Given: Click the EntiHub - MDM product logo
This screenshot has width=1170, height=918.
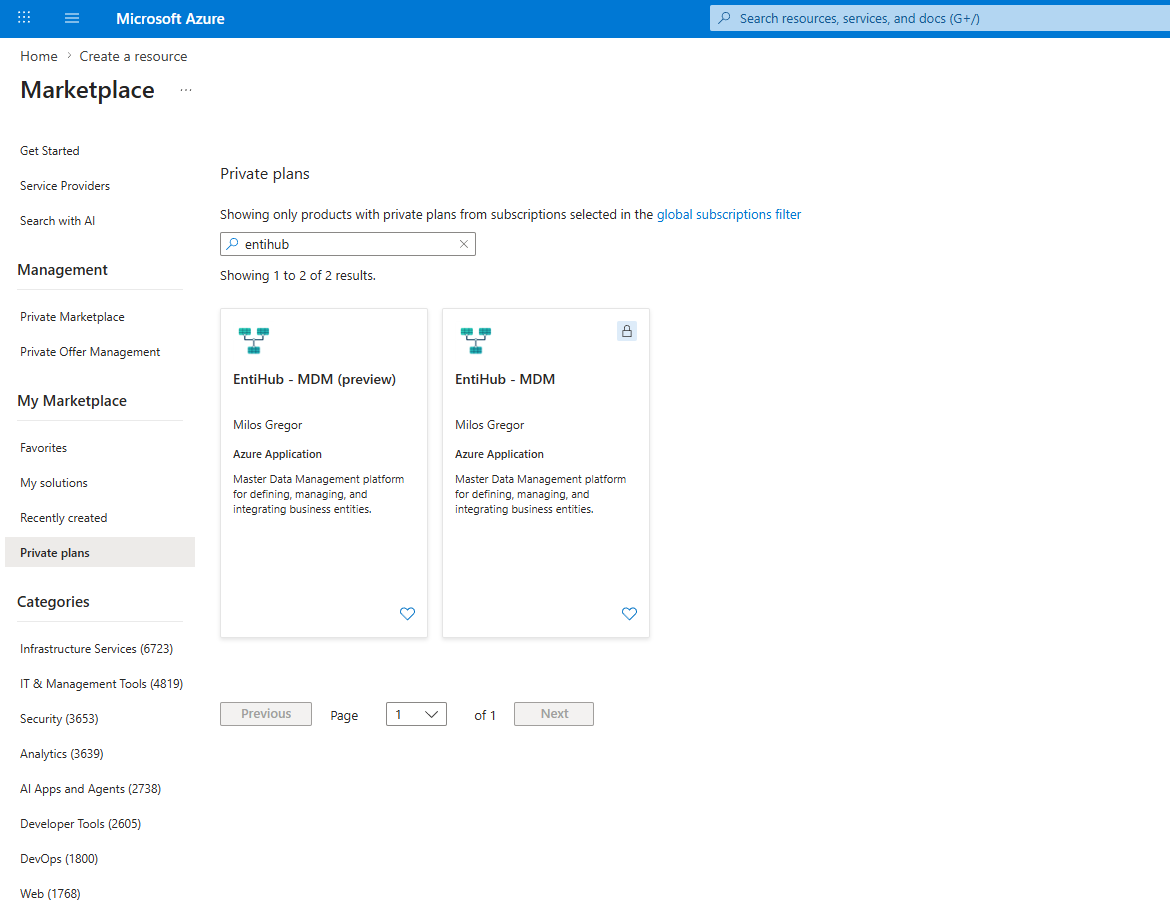Looking at the screenshot, I should (x=476, y=340).
